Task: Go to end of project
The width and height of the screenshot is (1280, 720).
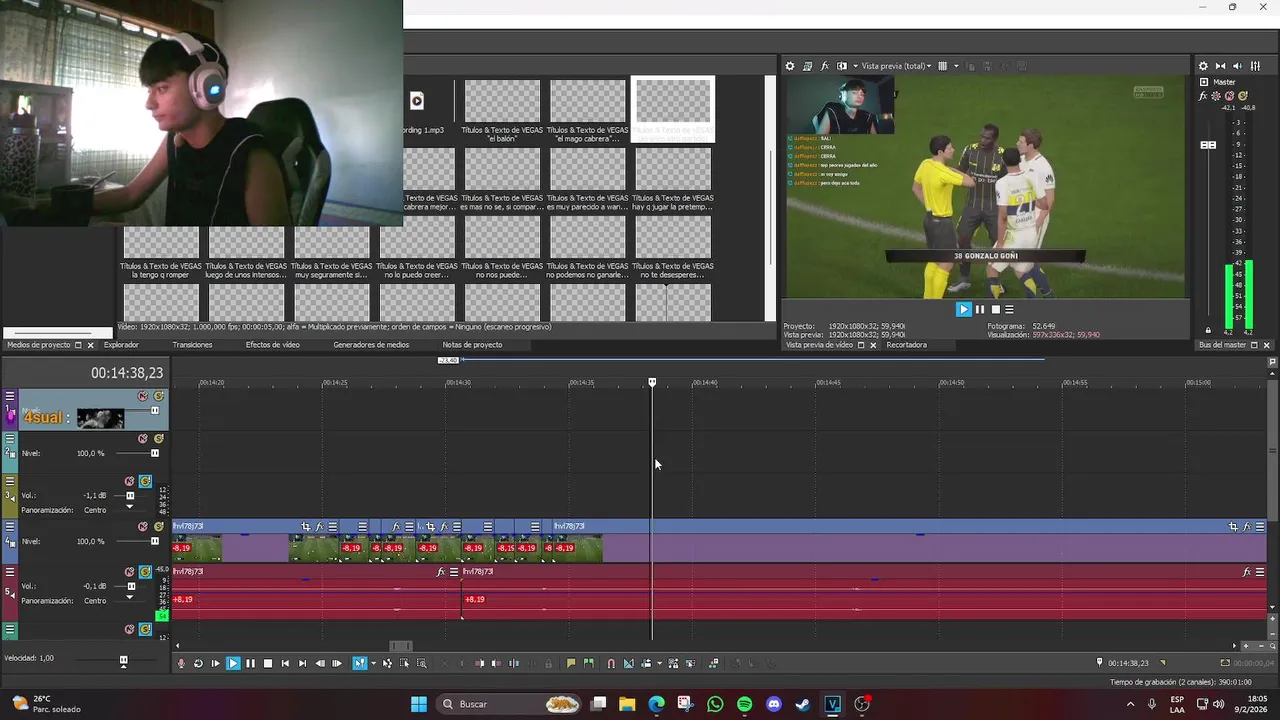Action: click(302, 663)
